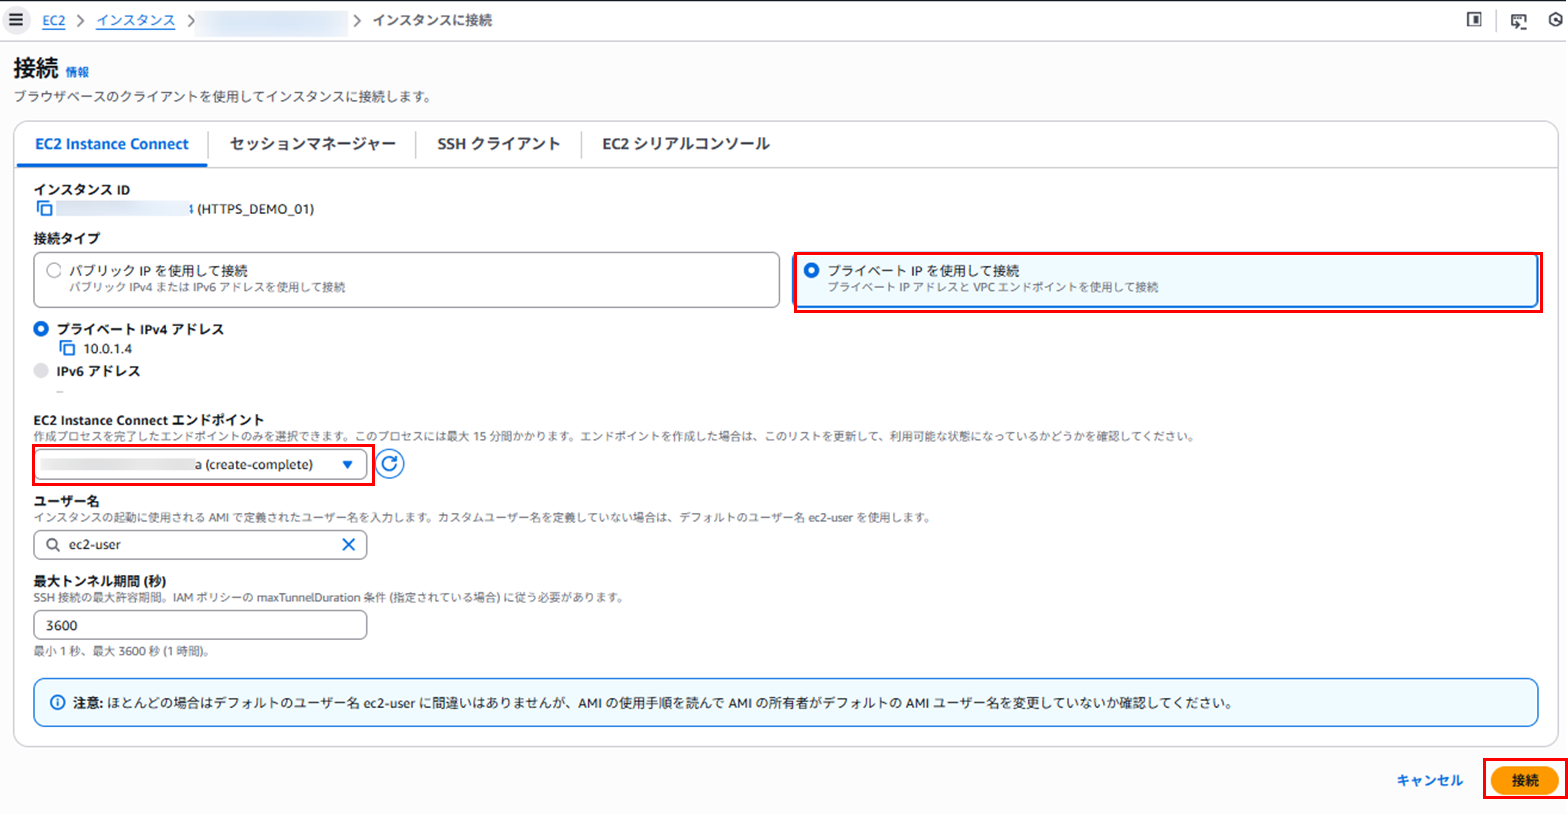Screen dimensions: 1568x814
Task: Copy the private IPv4 address 10.0.1.4
Action: [x=67, y=348]
